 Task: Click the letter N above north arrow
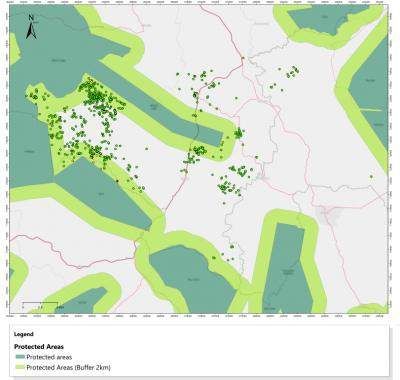31,18
